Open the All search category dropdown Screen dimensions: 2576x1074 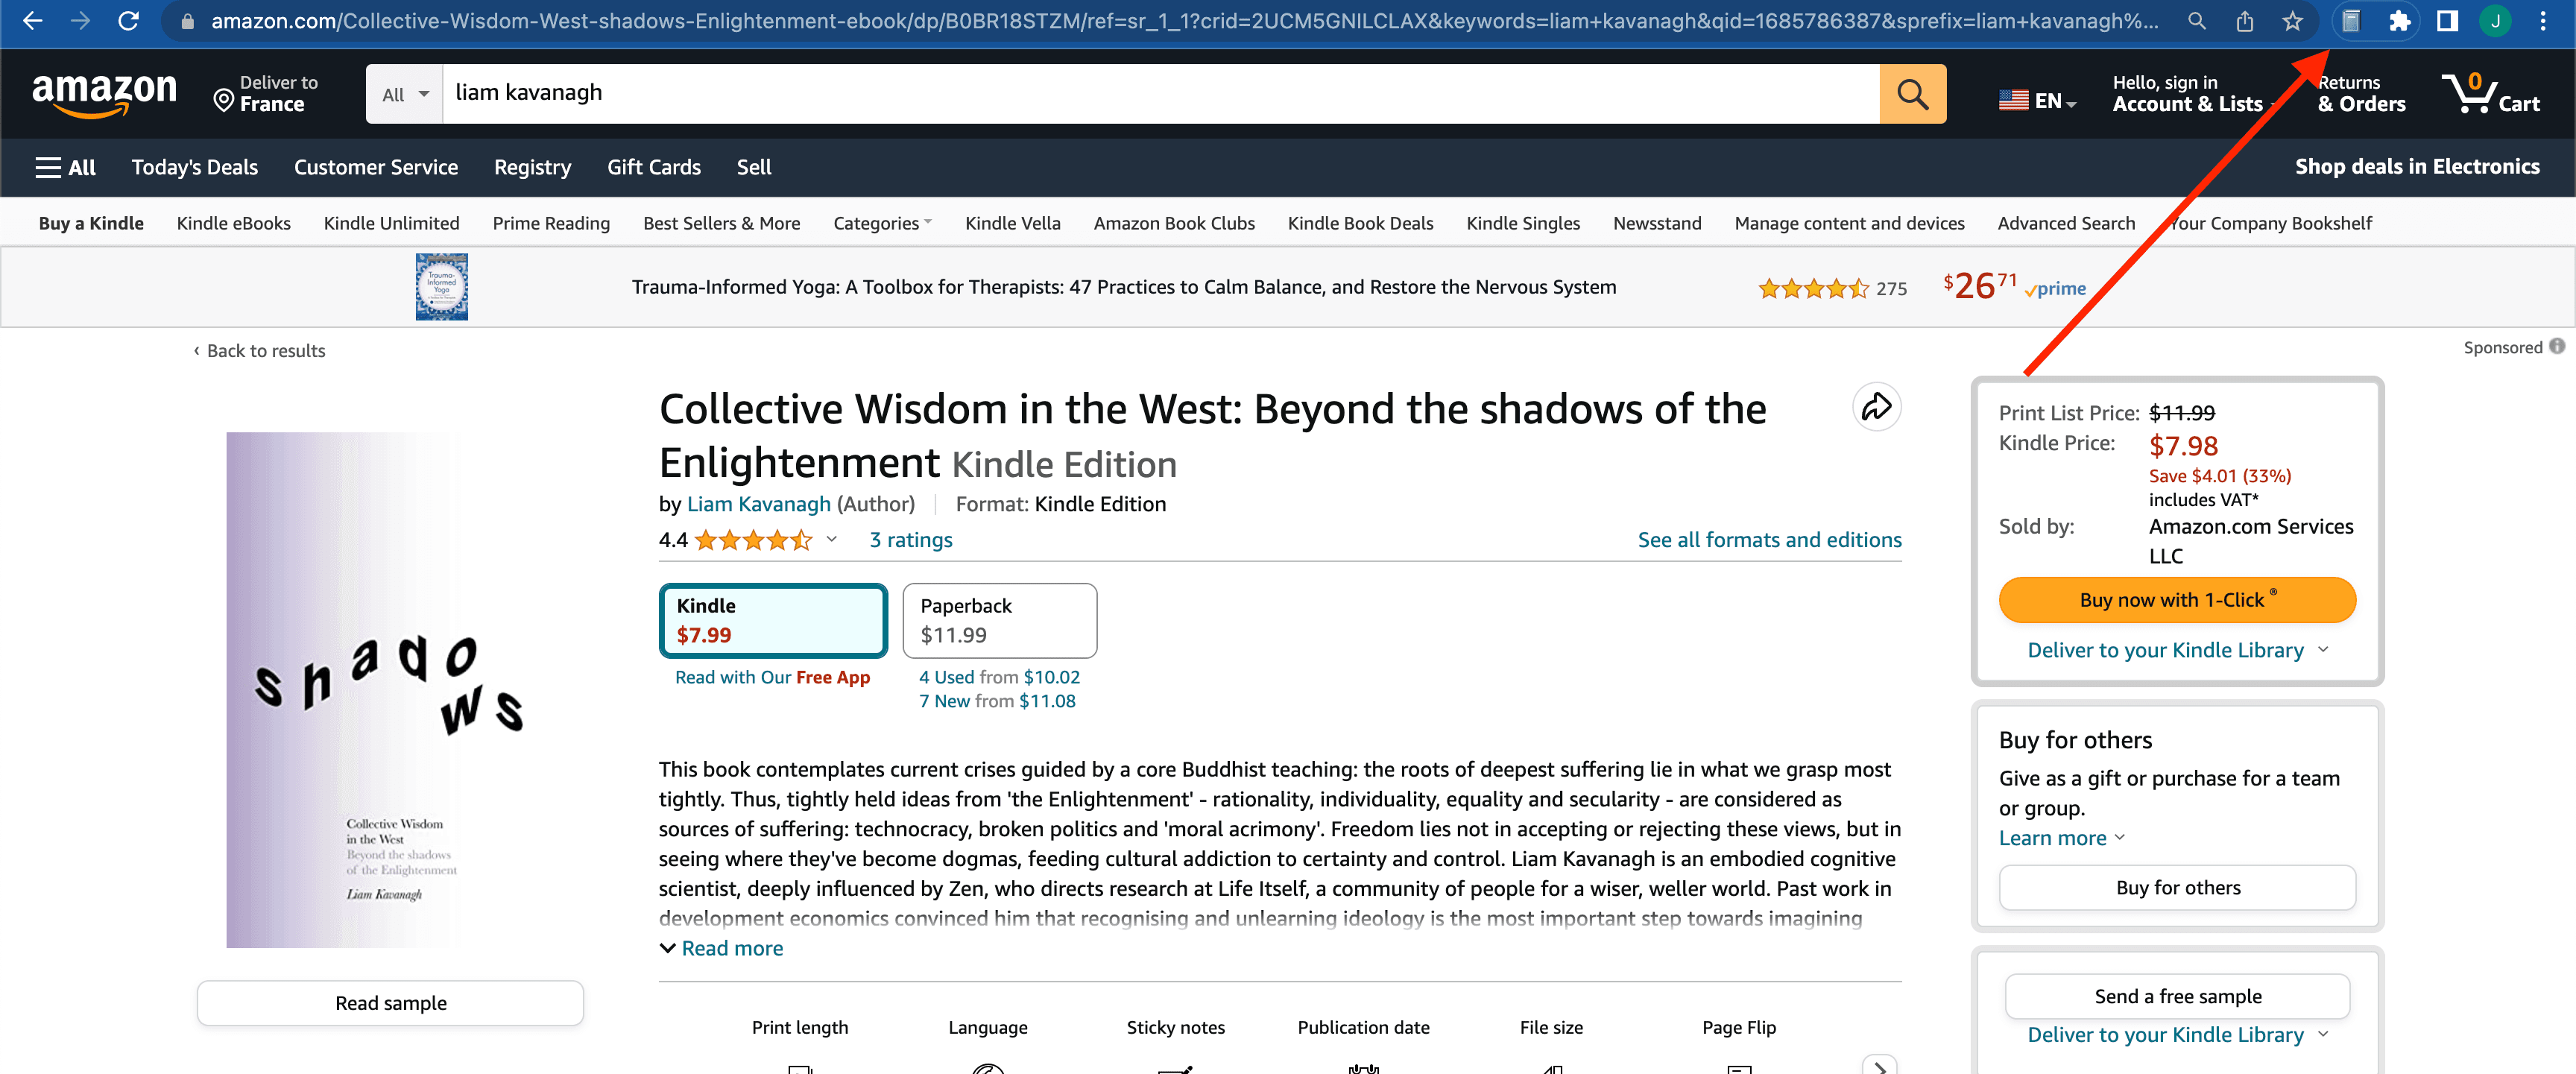[x=404, y=94]
